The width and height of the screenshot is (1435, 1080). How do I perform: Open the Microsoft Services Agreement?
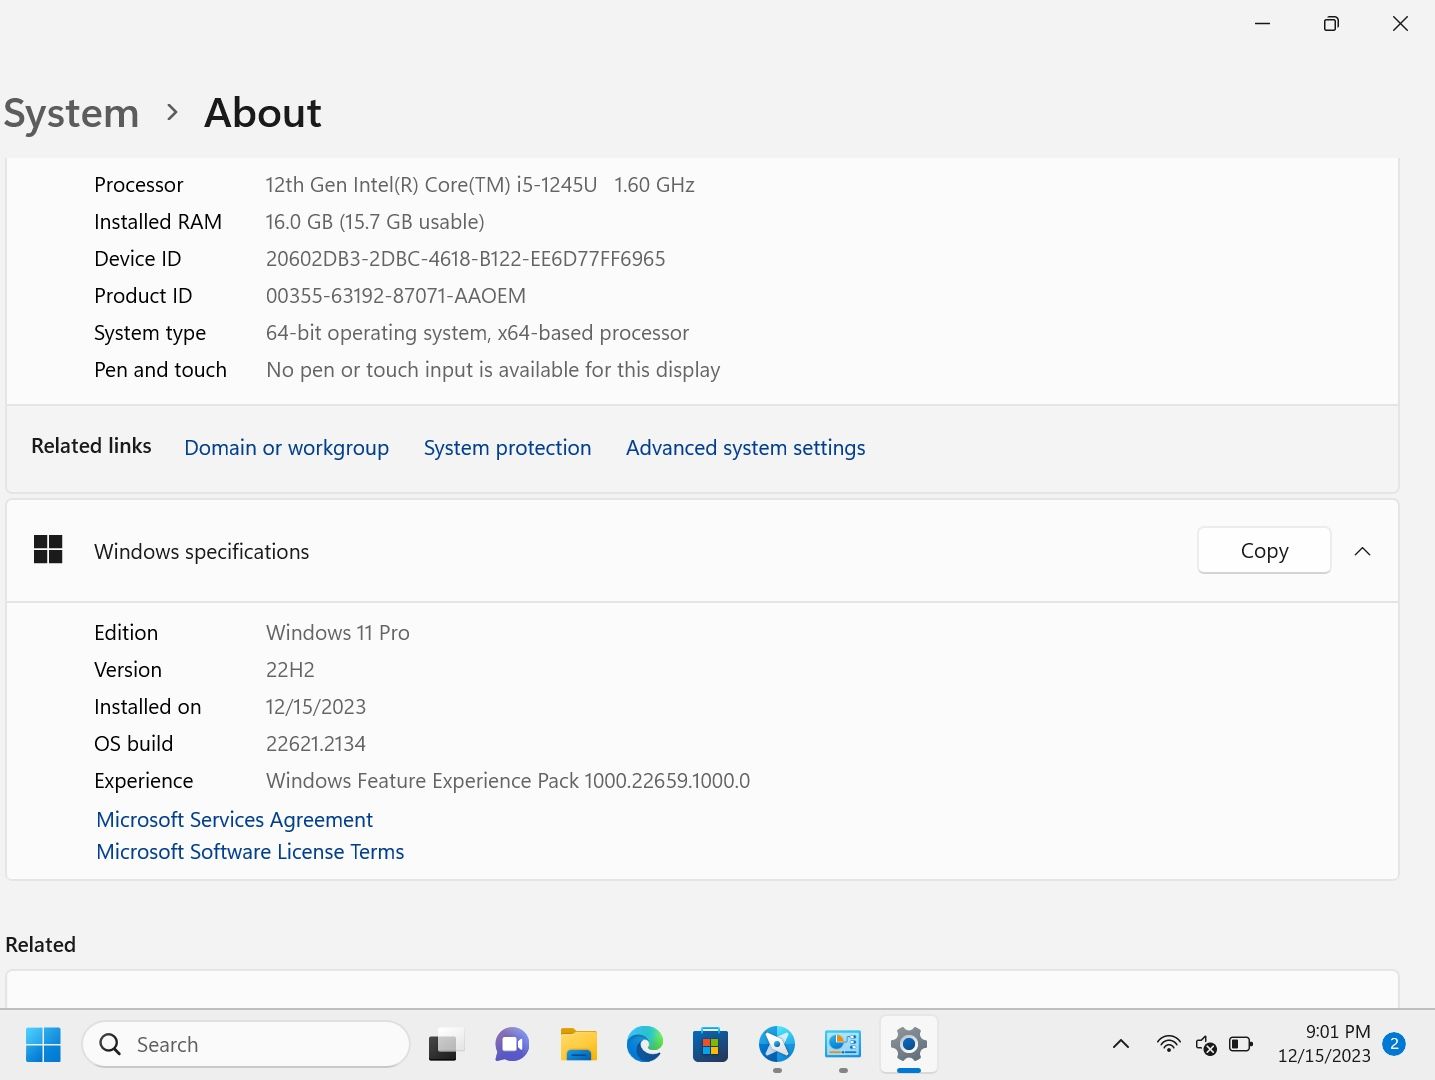pos(234,819)
